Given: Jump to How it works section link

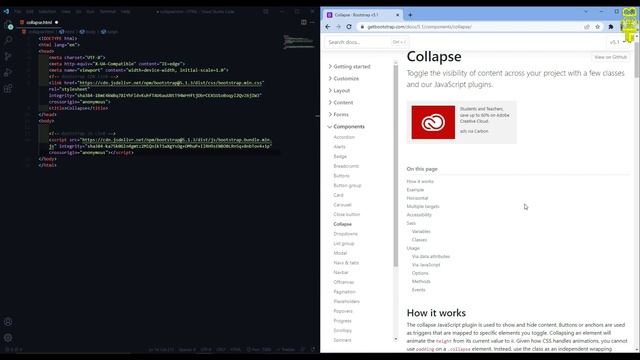Looking at the screenshot, I should [x=420, y=181].
